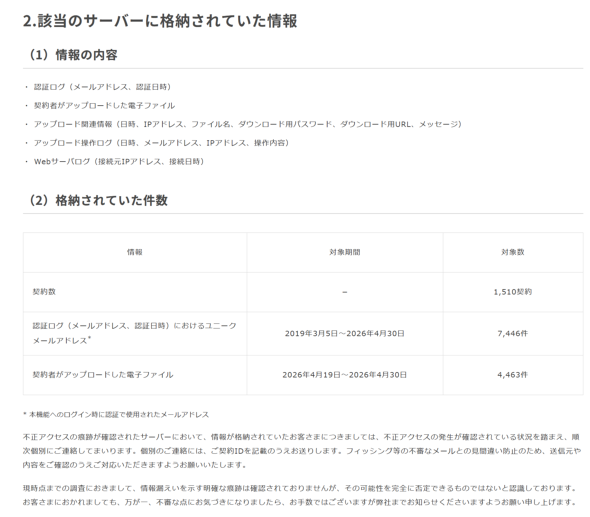Click the アップロード関連情報 bullet item
590x517 pixels.
click(x=248, y=124)
